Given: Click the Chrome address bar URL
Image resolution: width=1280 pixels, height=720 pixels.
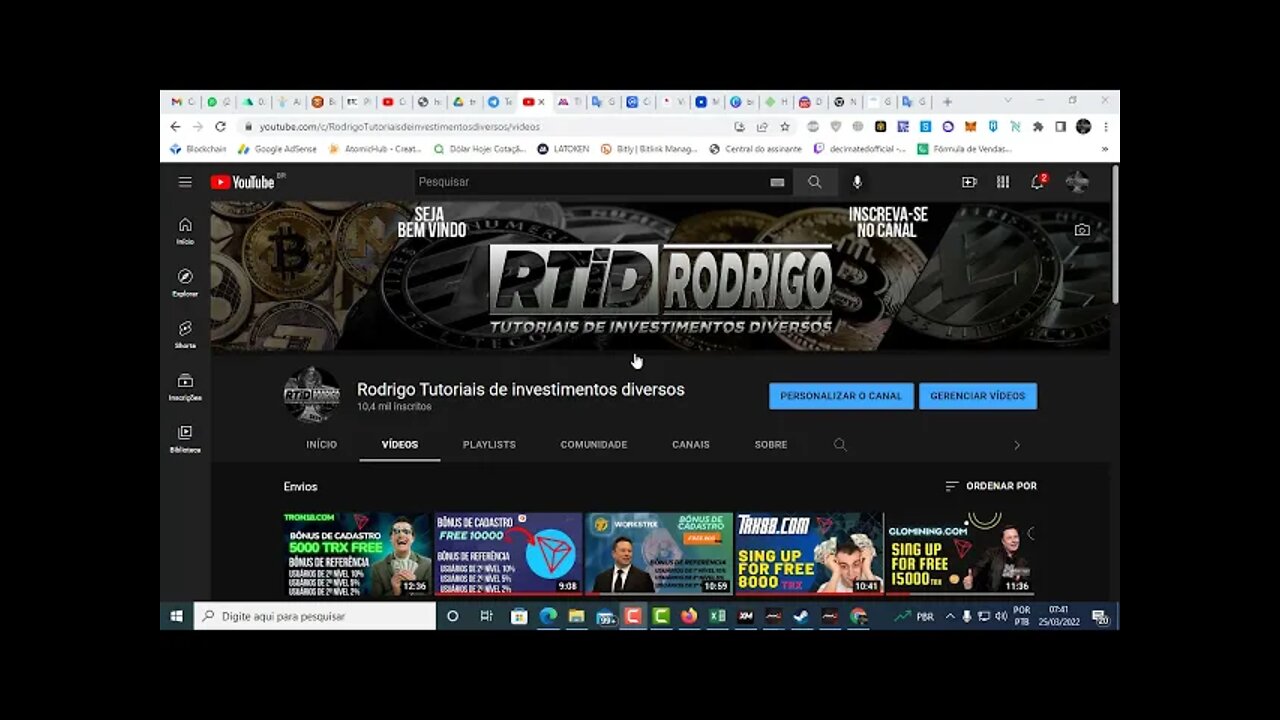Looking at the screenshot, I should pos(400,127).
